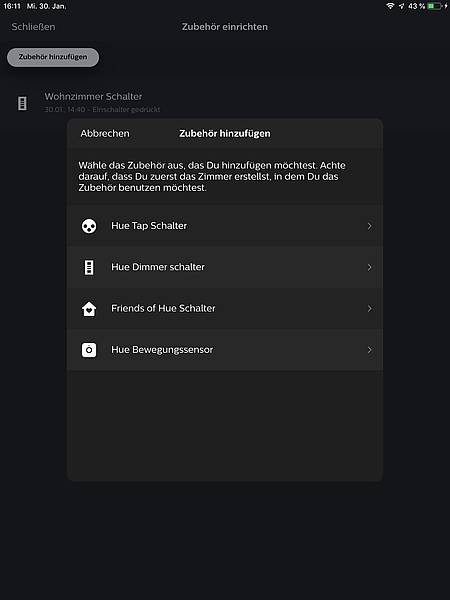450x600 pixels.
Task: Tap the Hue Bewegungssensor sensor icon
Action: 89,350
